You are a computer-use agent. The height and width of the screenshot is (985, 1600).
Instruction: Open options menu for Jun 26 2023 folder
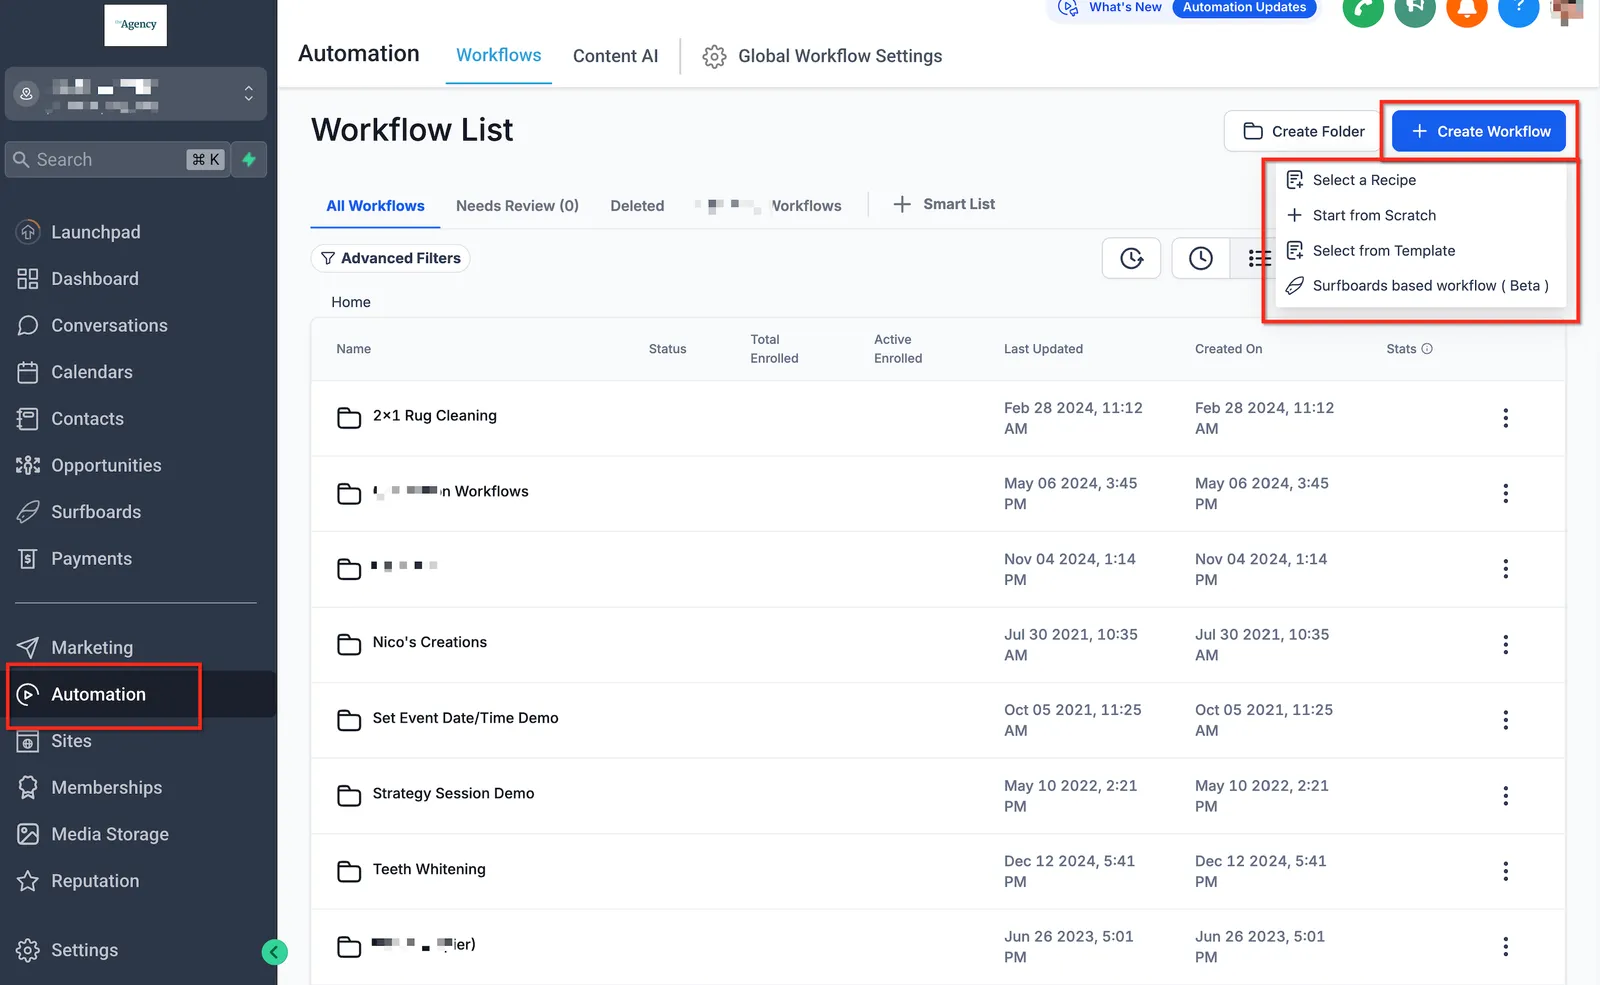[x=1505, y=947]
